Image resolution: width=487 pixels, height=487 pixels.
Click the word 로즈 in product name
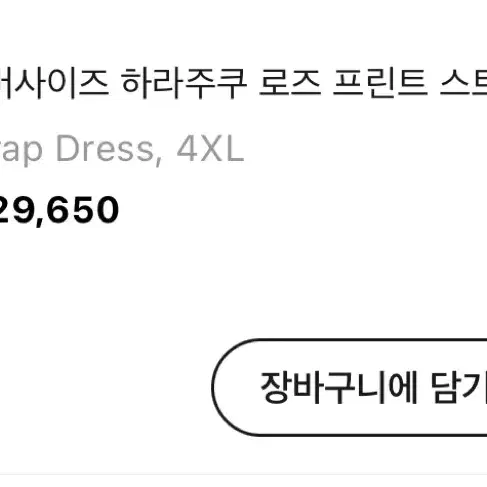point(290,83)
